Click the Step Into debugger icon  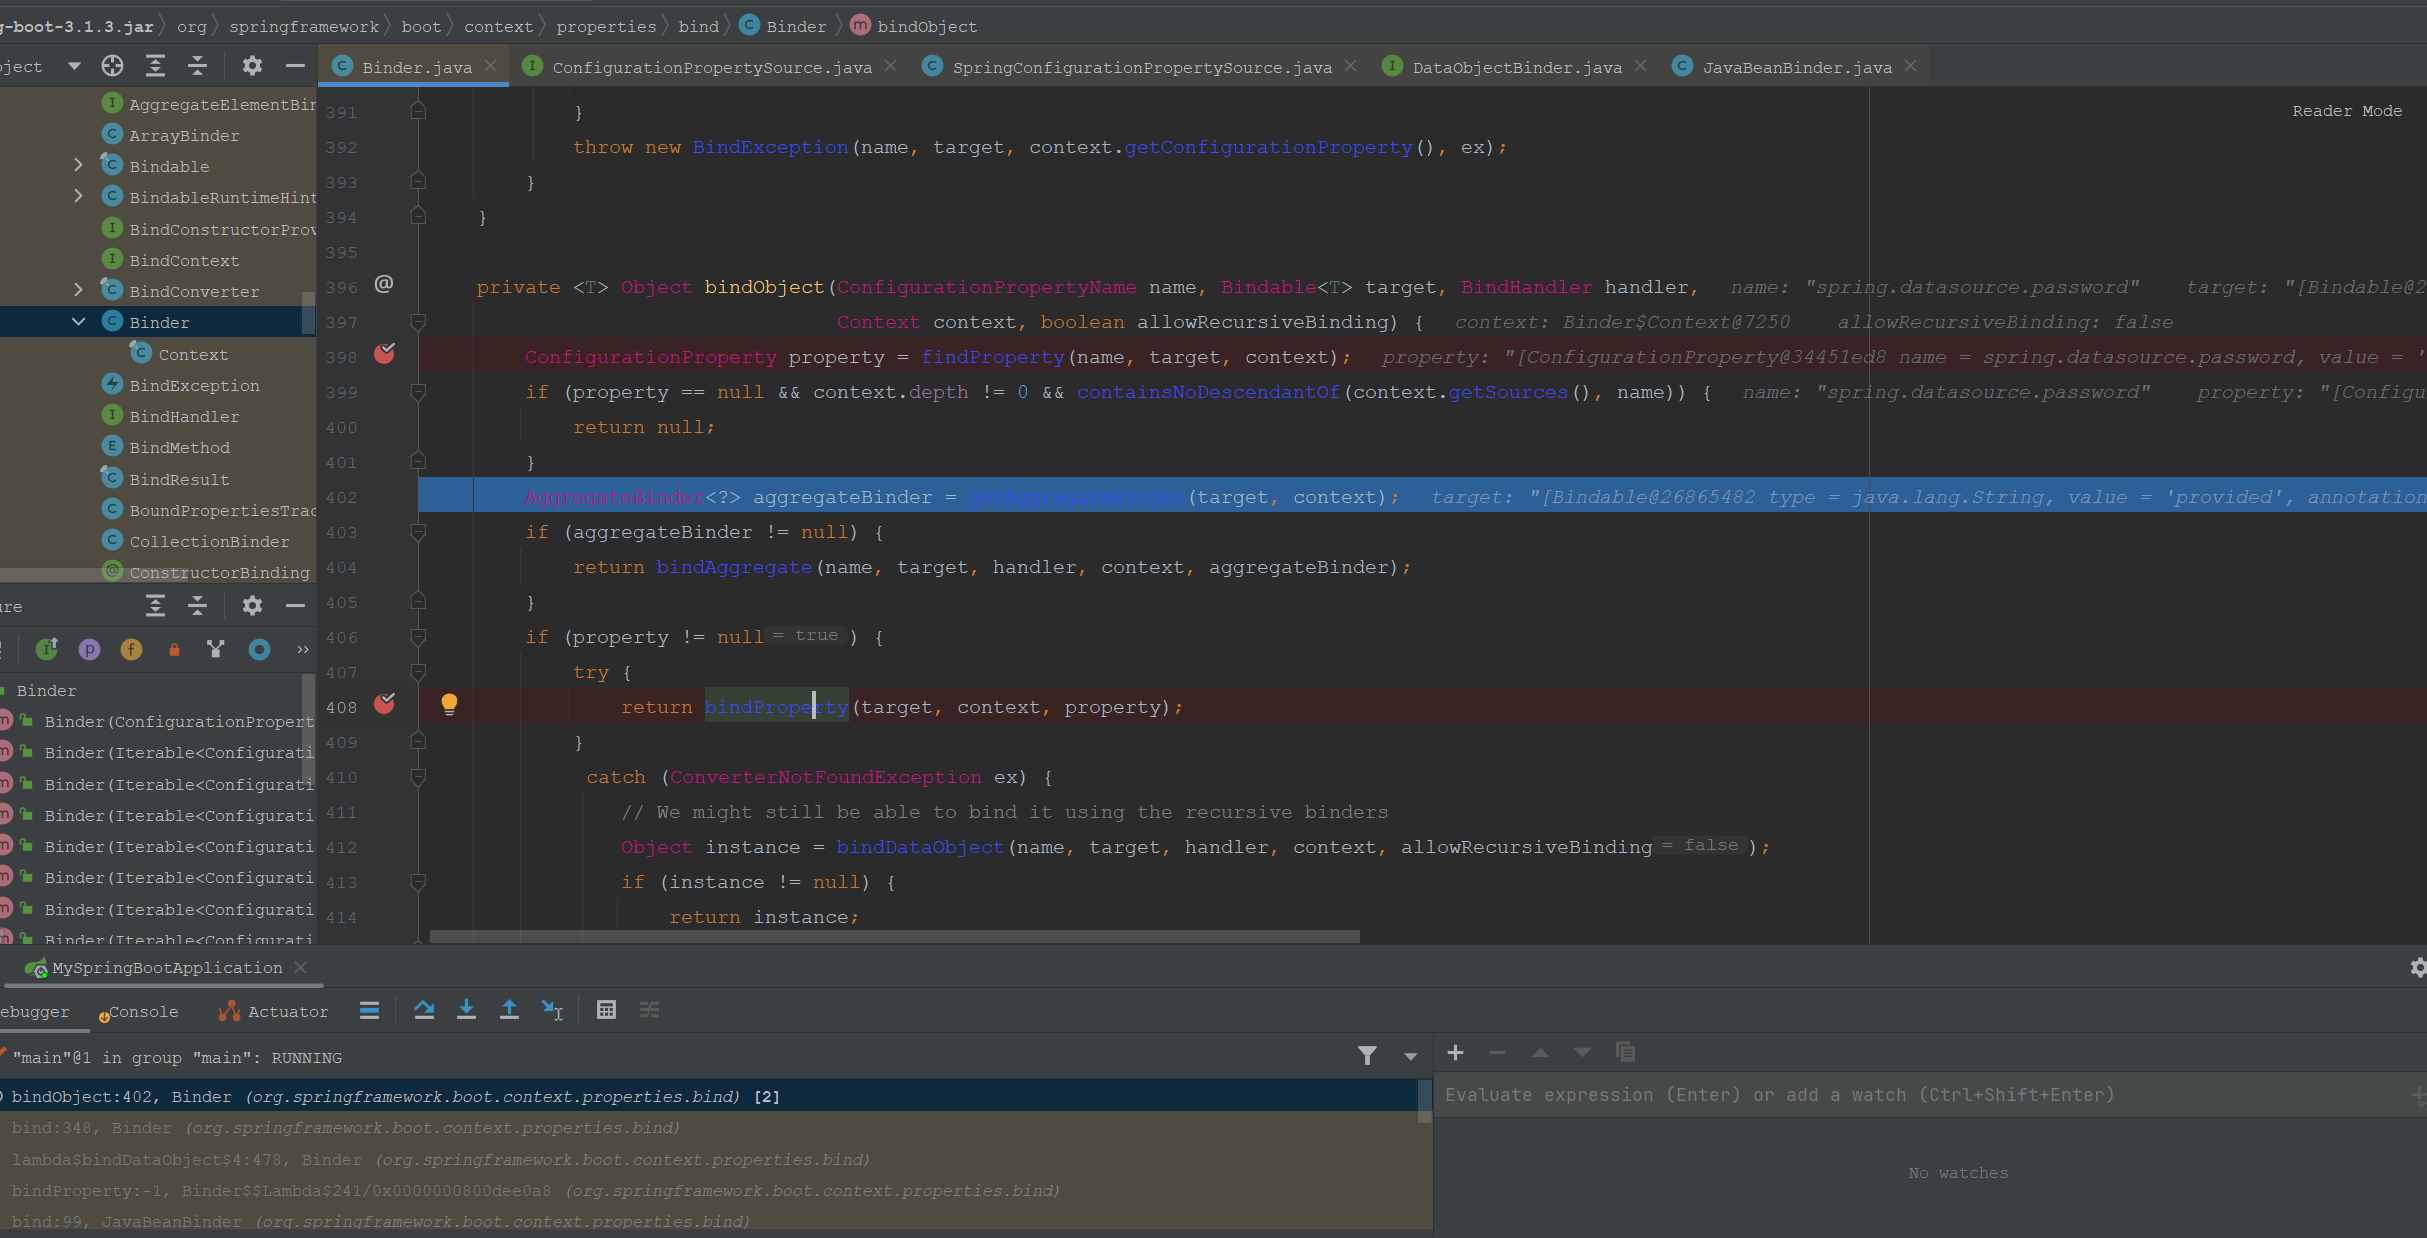click(466, 1010)
